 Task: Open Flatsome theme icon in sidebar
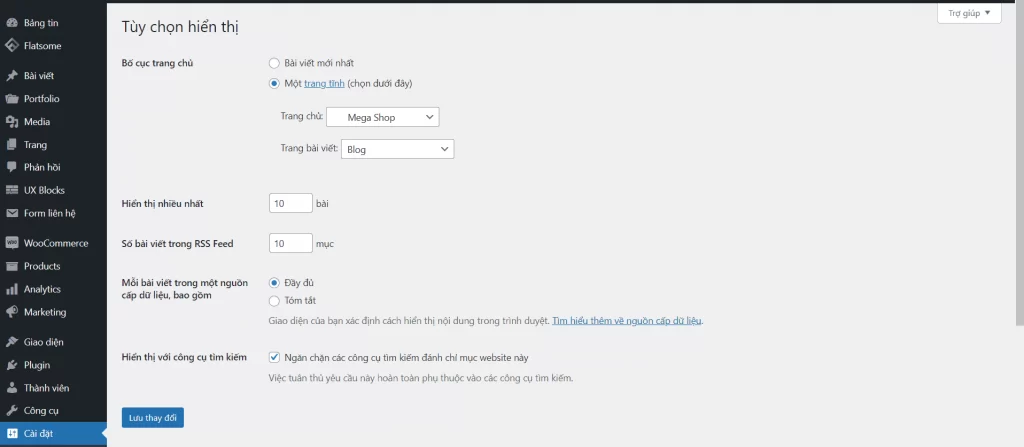point(11,45)
